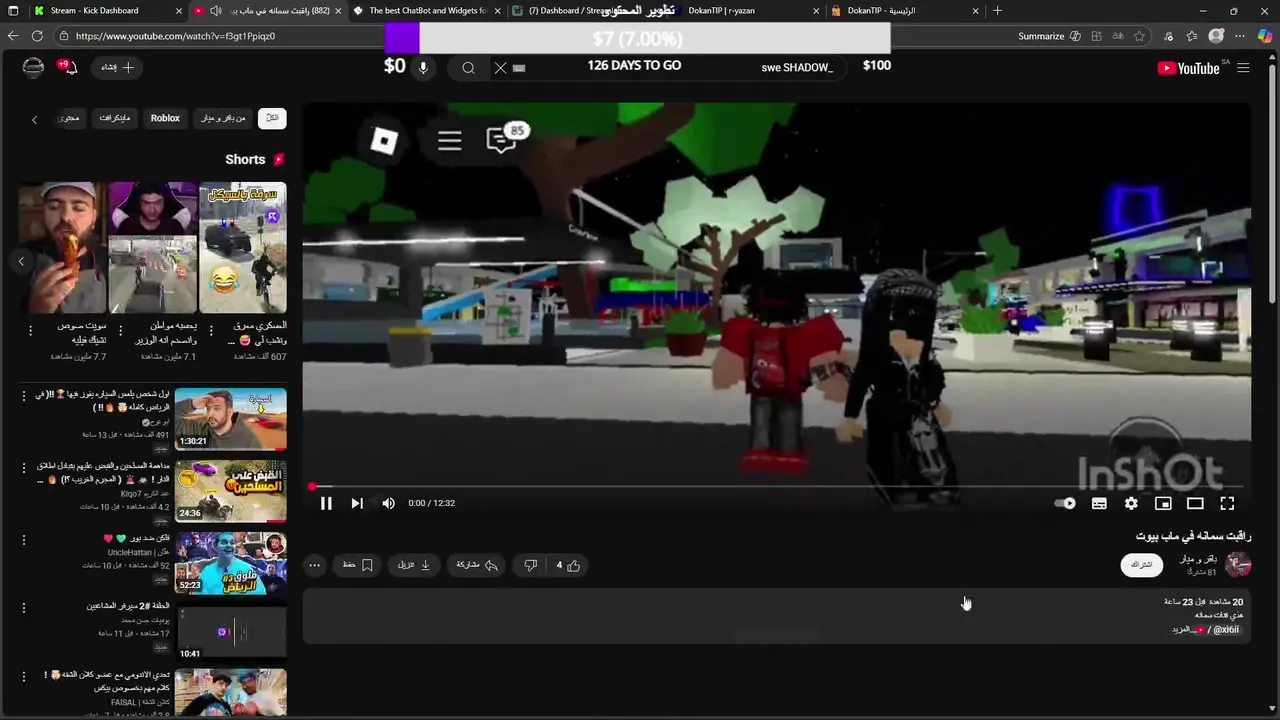This screenshot has height=720, width=1280.
Task: Open the account avatar menu
Action: 33,67
